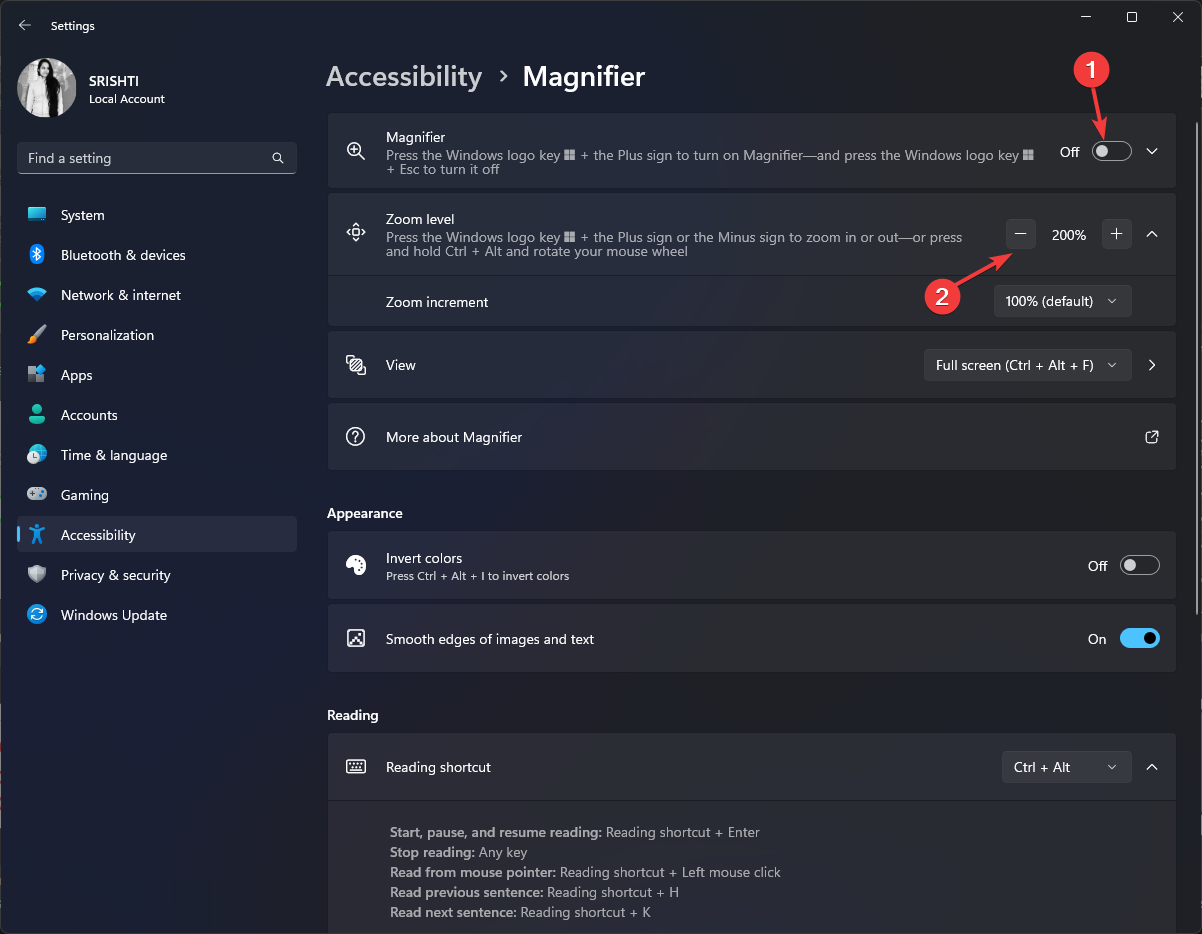Click the Zoom increment label

coord(437,302)
